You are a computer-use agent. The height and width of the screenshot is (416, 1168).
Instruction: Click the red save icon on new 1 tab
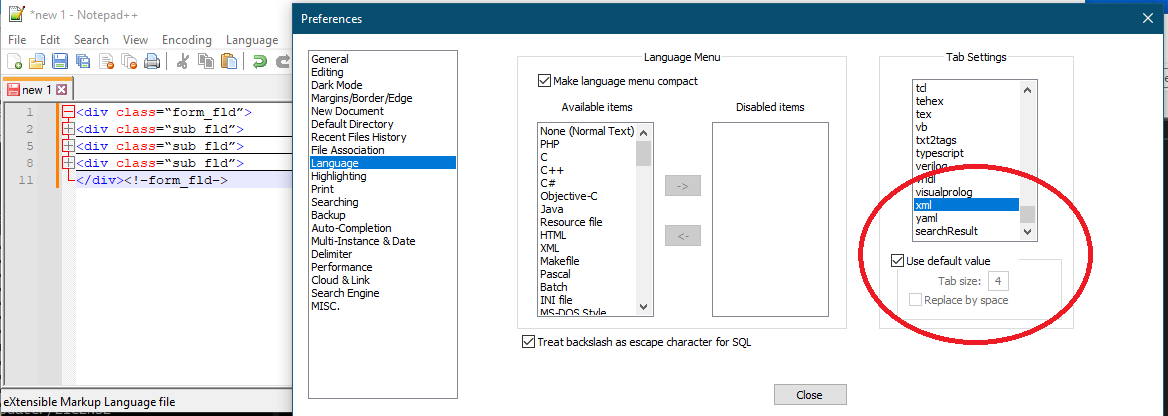(13, 90)
